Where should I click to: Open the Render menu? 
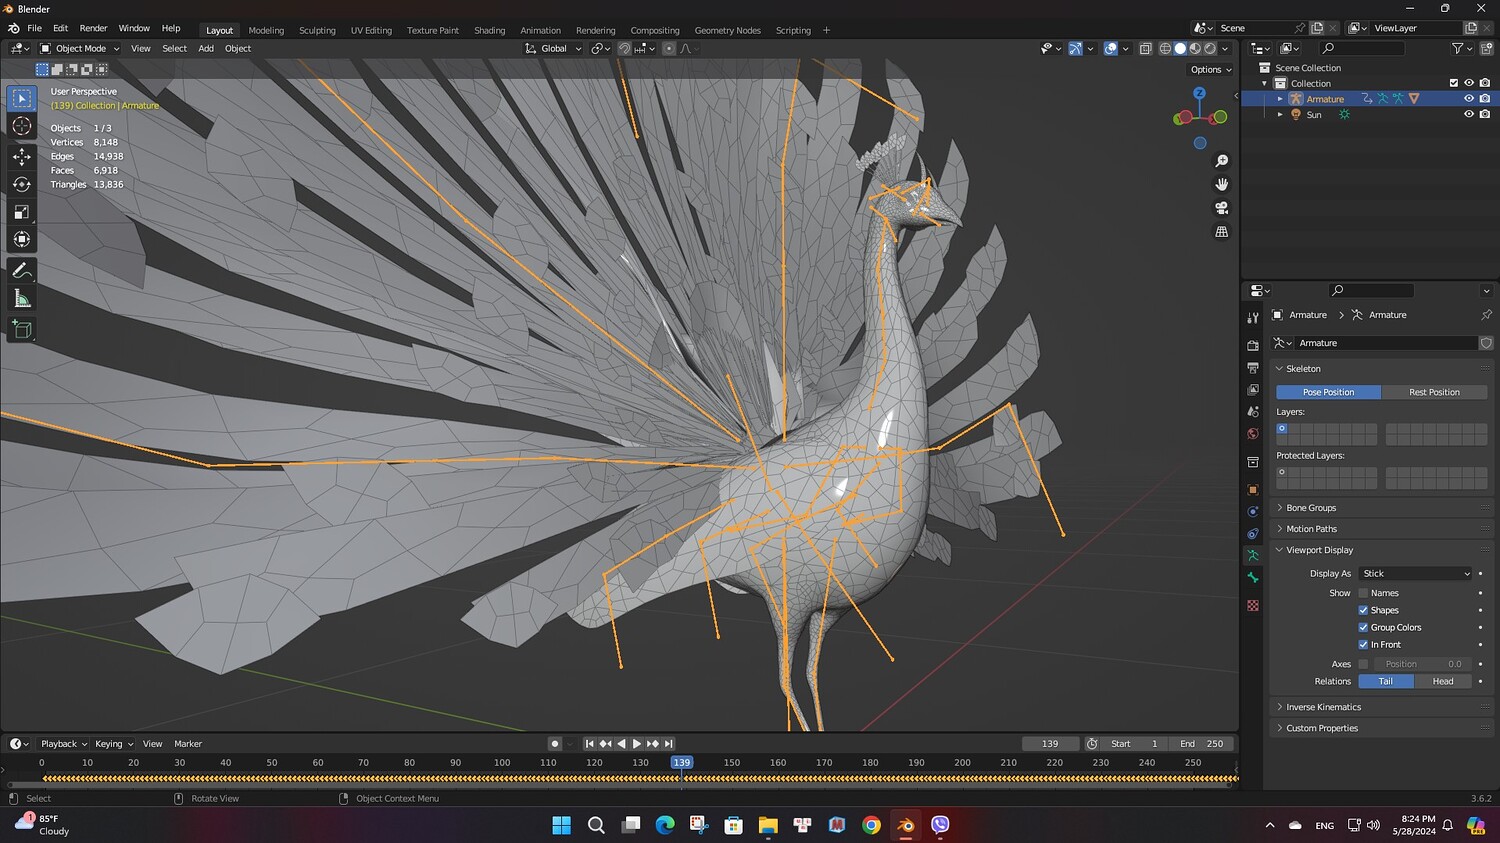click(x=93, y=28)
